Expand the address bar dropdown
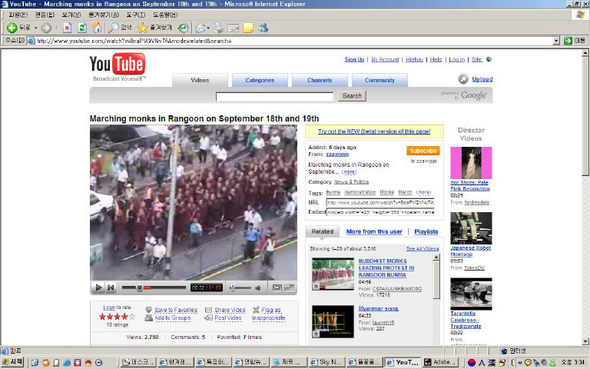The height and width of the screenshot is (369, 590). pyautogui.click(x=556, y=41)
